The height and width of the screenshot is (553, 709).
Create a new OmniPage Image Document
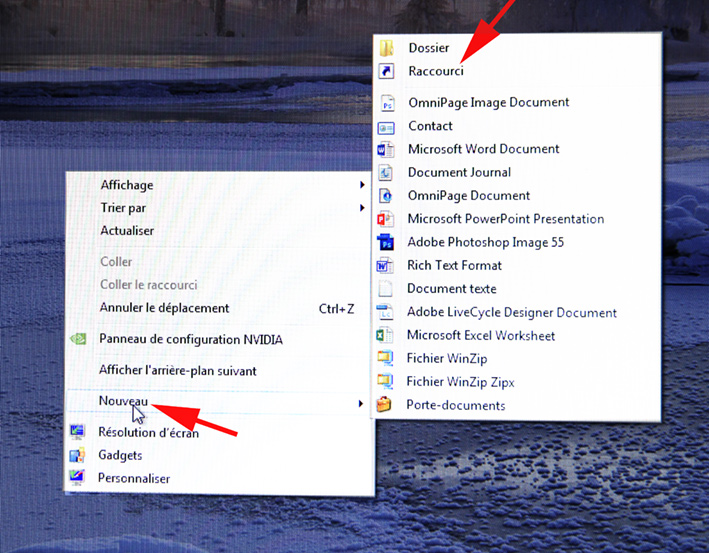coord(517,103)
